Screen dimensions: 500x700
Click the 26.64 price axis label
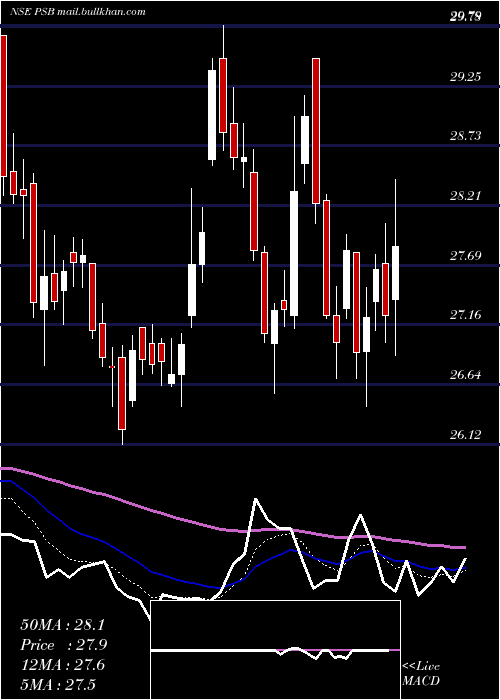466,375
